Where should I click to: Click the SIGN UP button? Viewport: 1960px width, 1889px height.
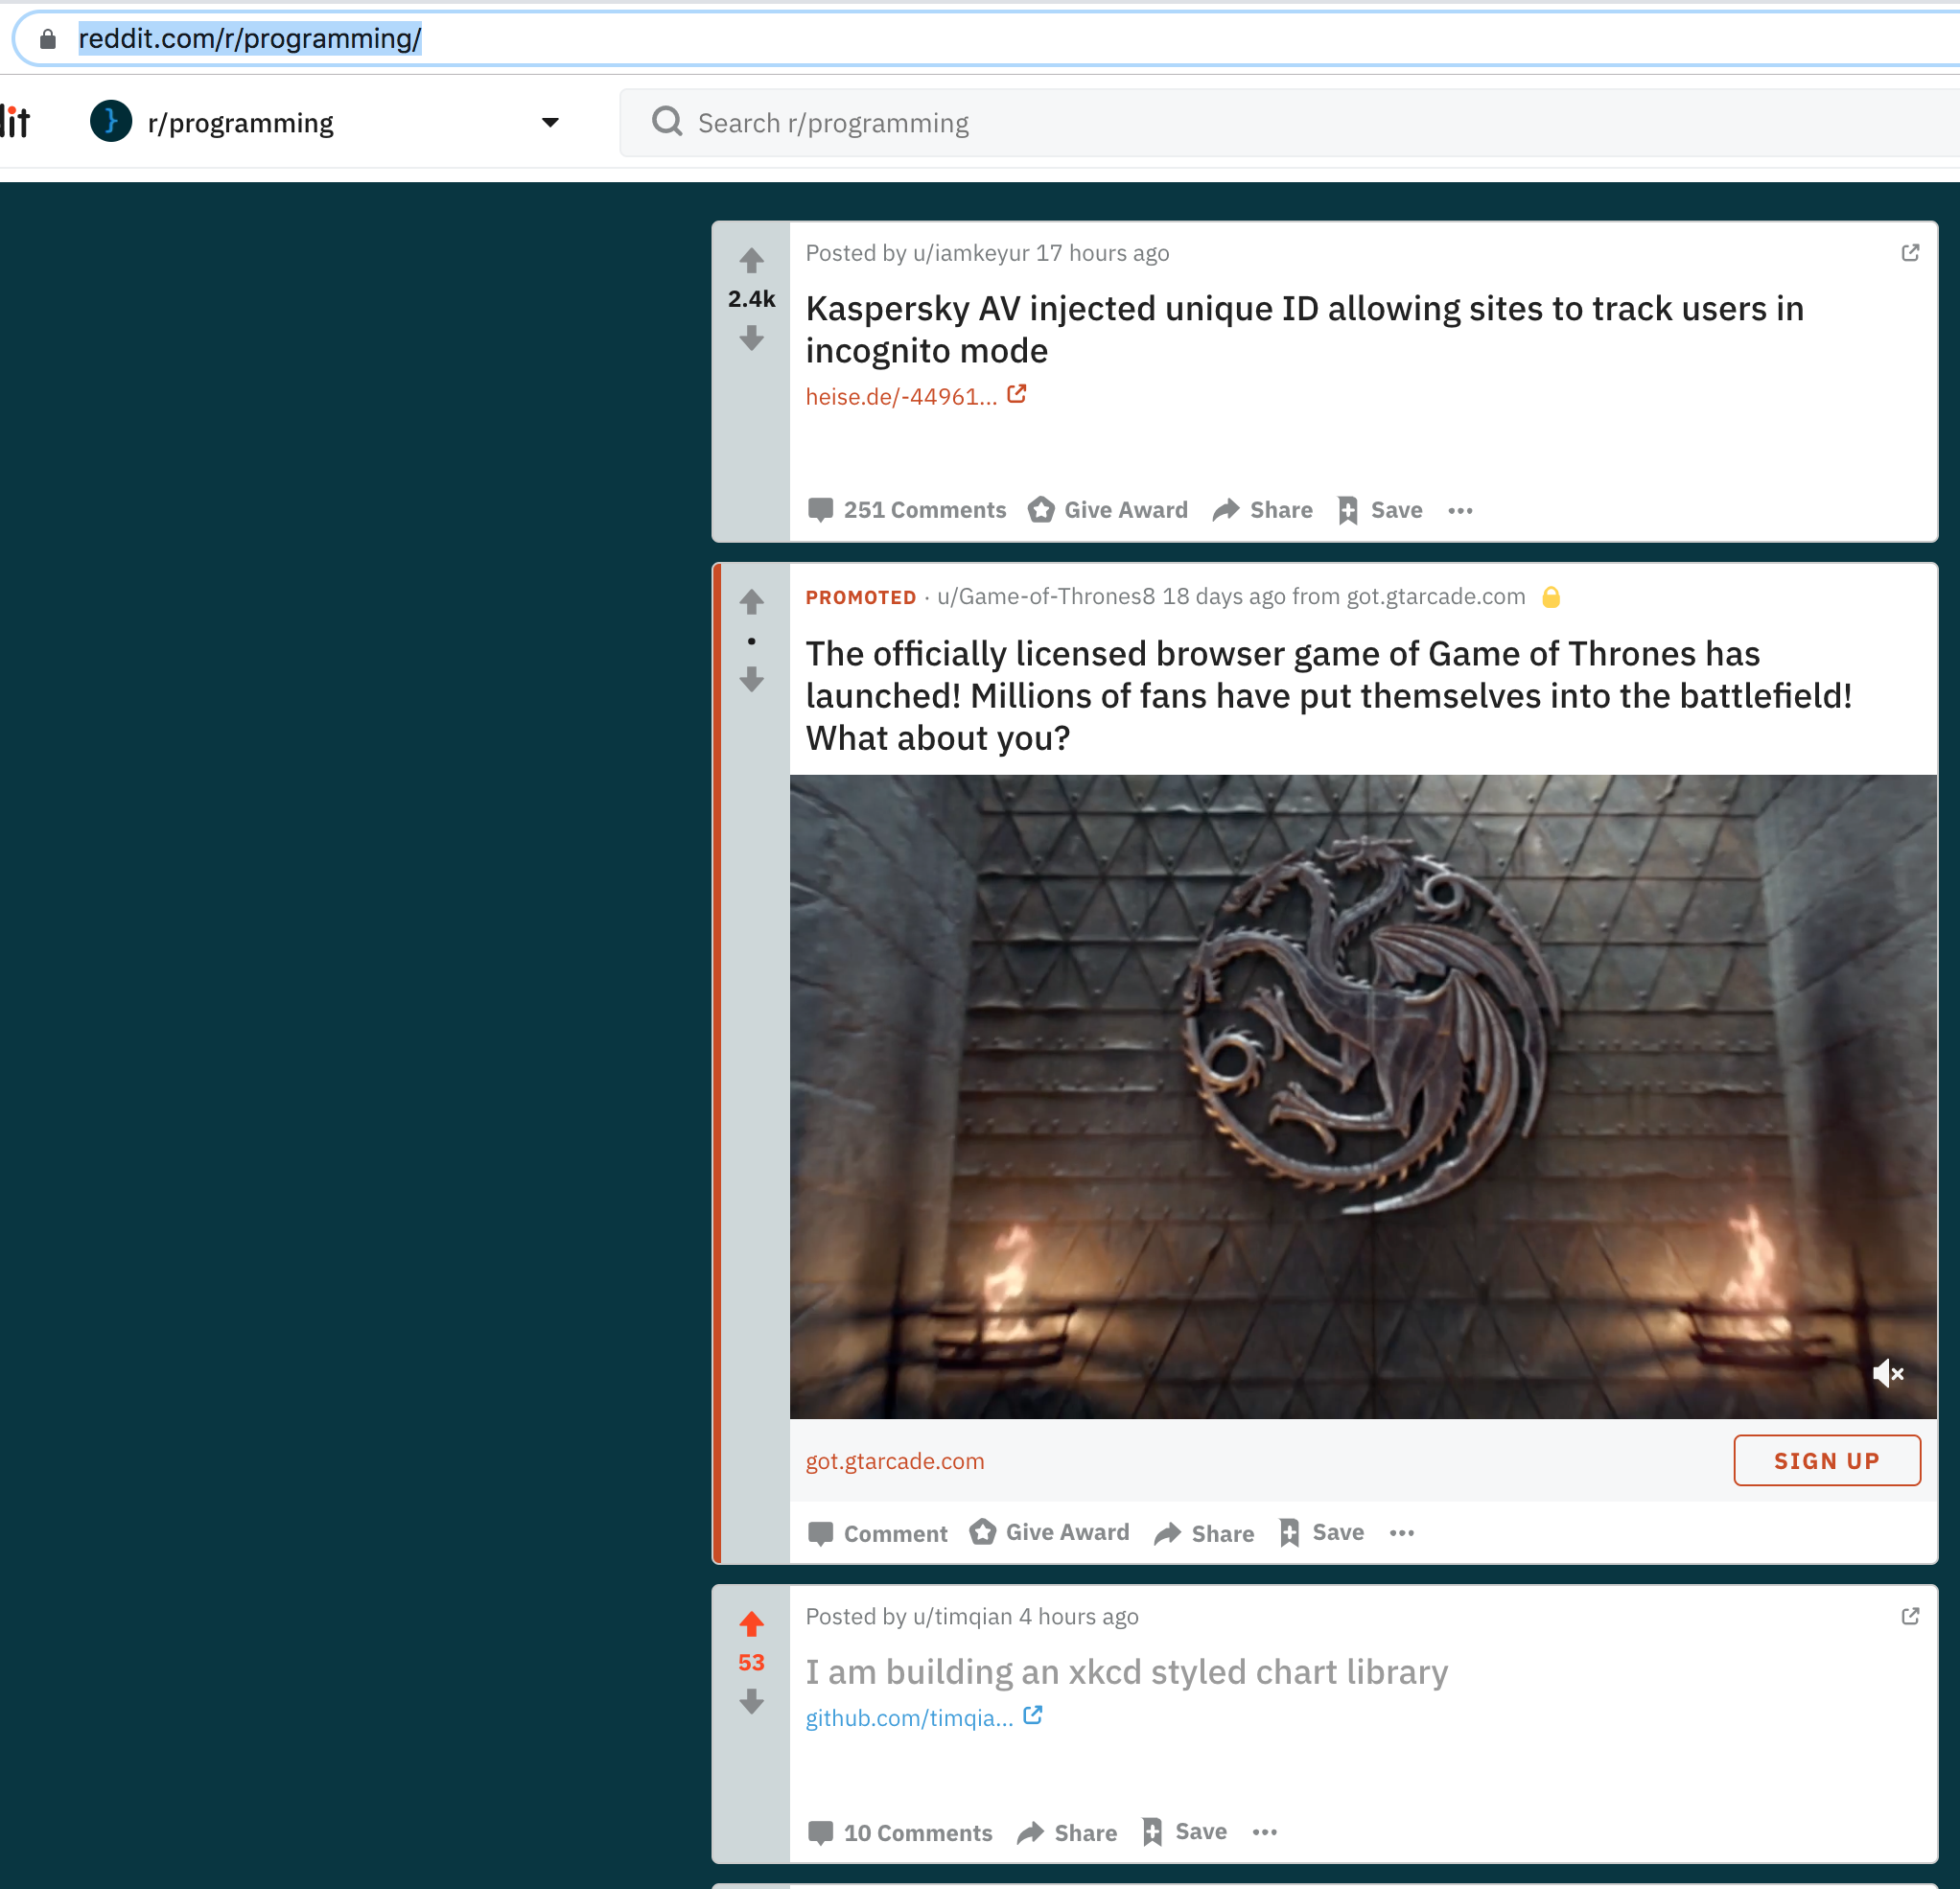pos(1826,1460)
